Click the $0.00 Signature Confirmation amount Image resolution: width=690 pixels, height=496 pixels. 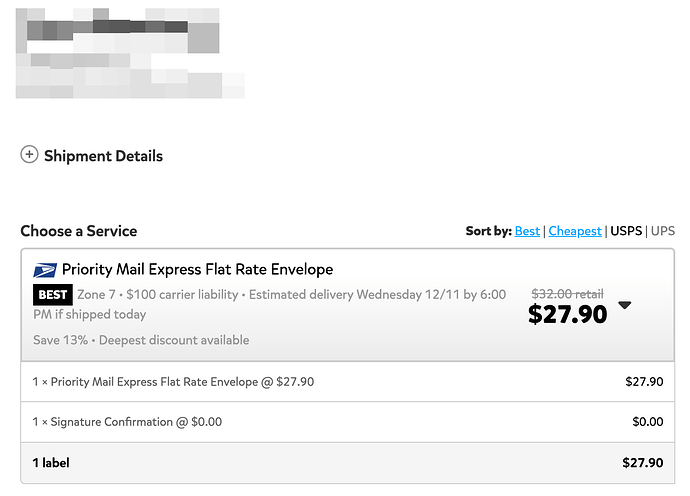click(647, 422)
